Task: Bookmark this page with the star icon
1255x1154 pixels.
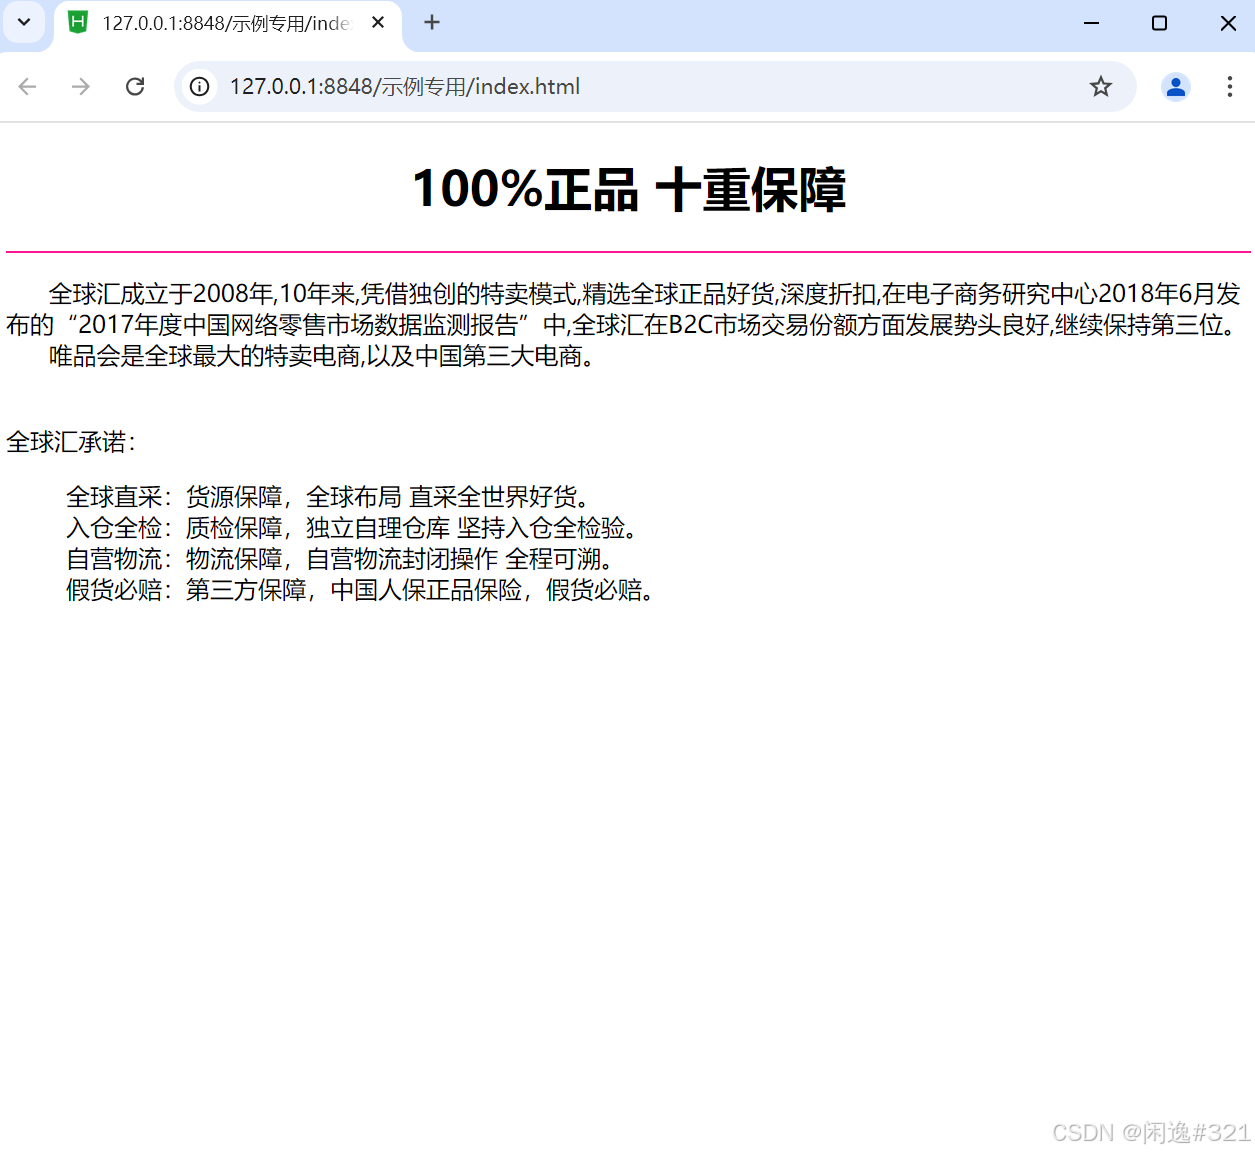Action: point(1101,87)
